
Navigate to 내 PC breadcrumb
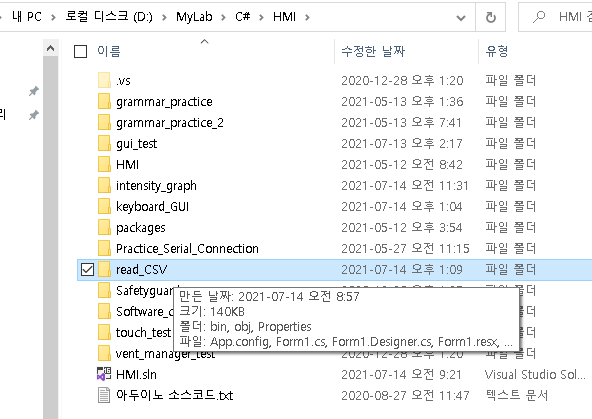point(27,17)
